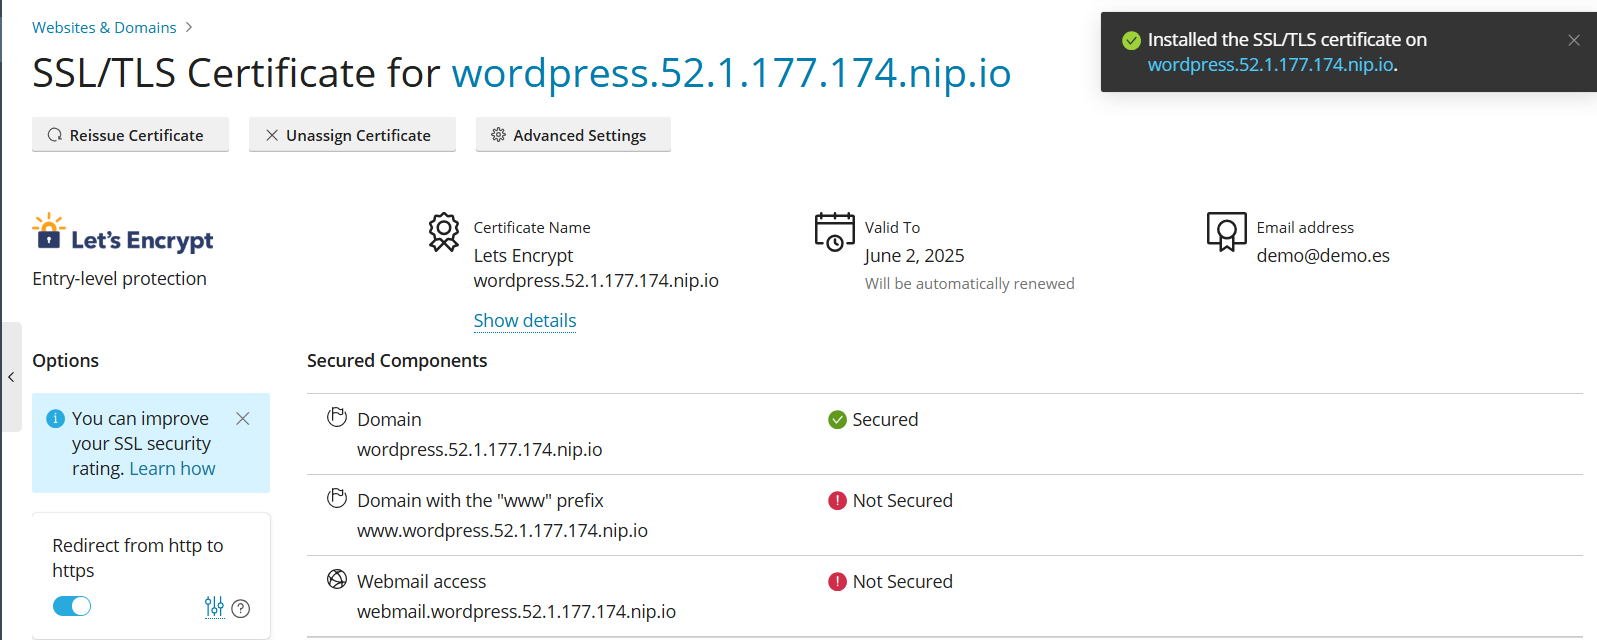Expand the collapsed left sidebar
This screenshot has height=640, width=1597.
(11, 377)
